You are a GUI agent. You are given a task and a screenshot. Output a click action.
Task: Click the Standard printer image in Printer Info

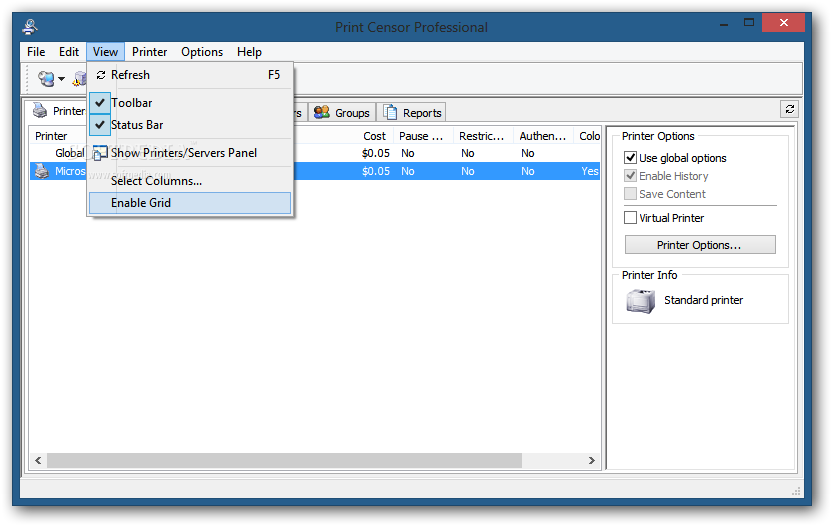click(641, 301)
